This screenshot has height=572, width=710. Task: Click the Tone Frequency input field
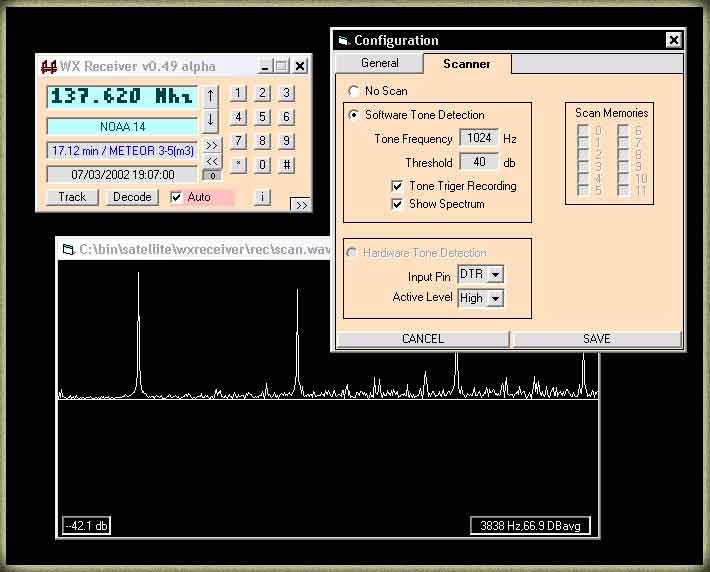[479, 139]
